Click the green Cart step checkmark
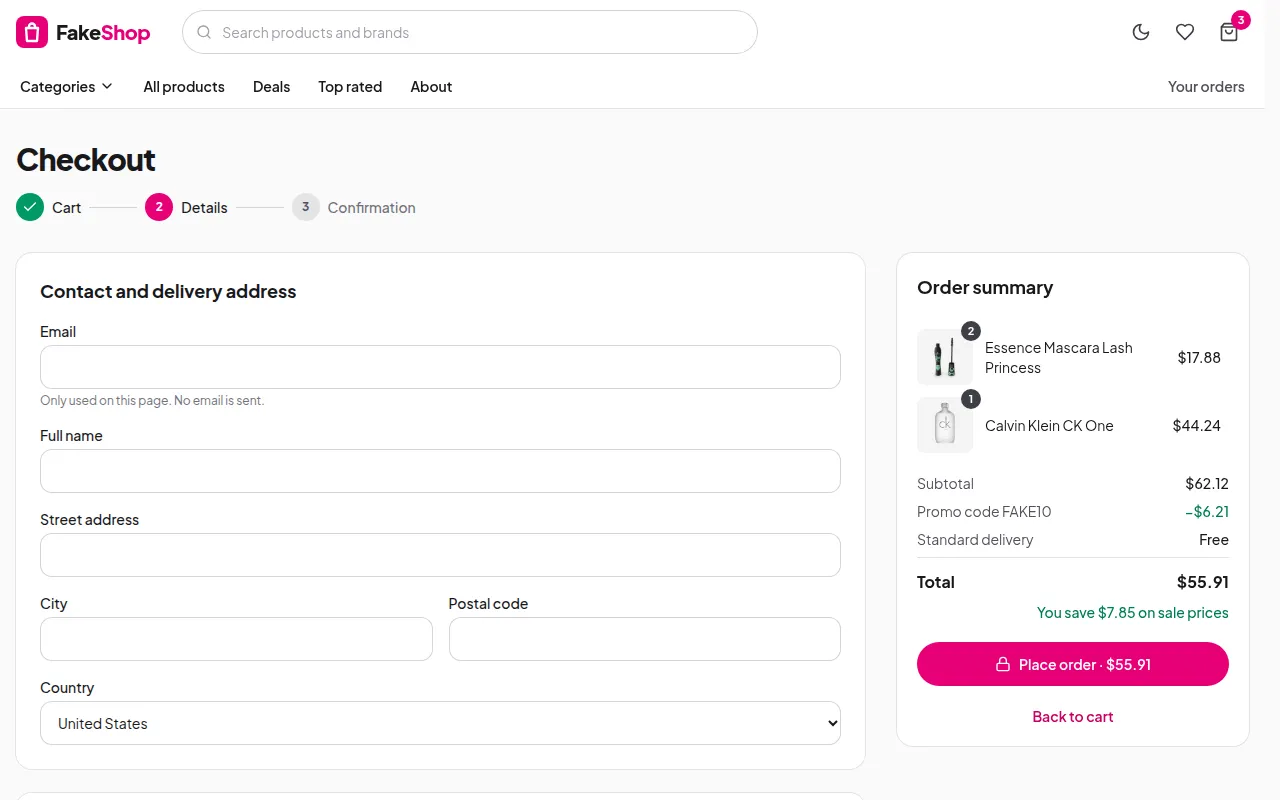Viewport: 1280px width, 800px height. point(30,207)
